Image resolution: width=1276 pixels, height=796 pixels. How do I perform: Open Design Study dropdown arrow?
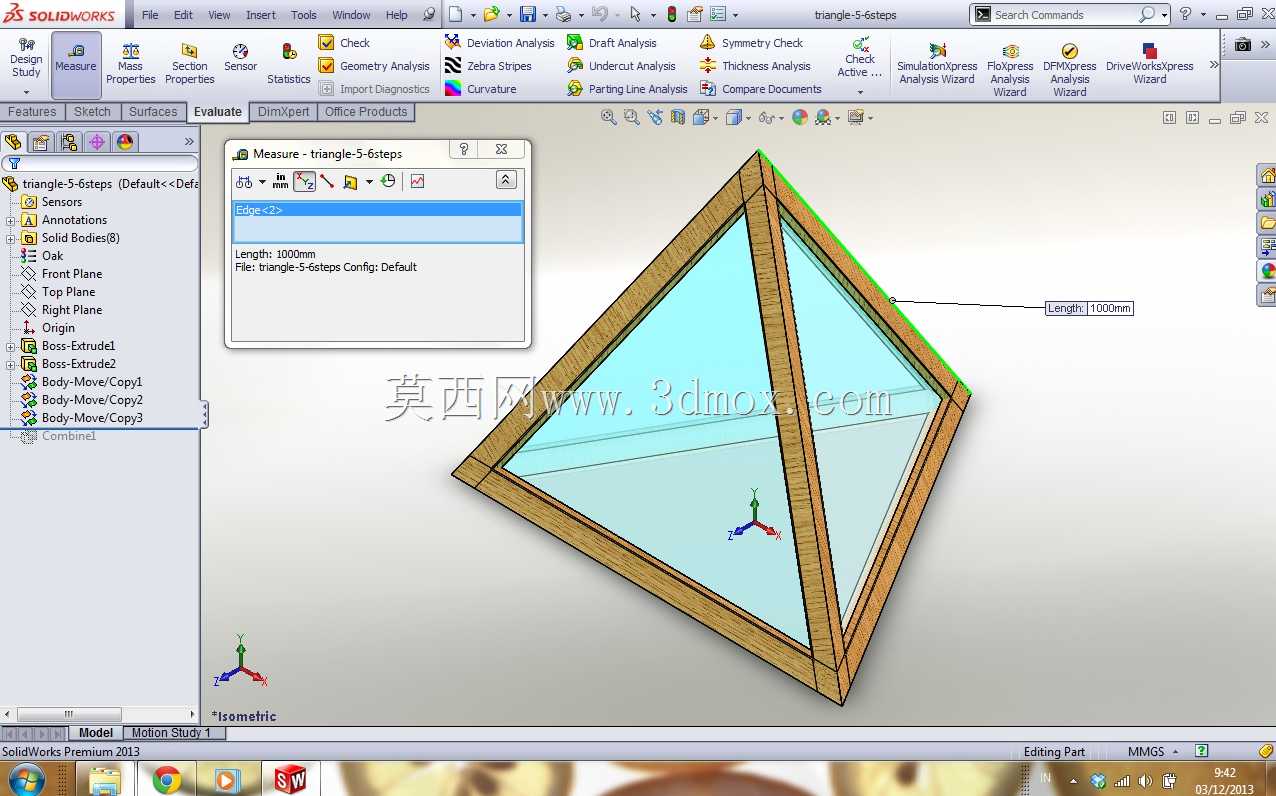[26, 91]
